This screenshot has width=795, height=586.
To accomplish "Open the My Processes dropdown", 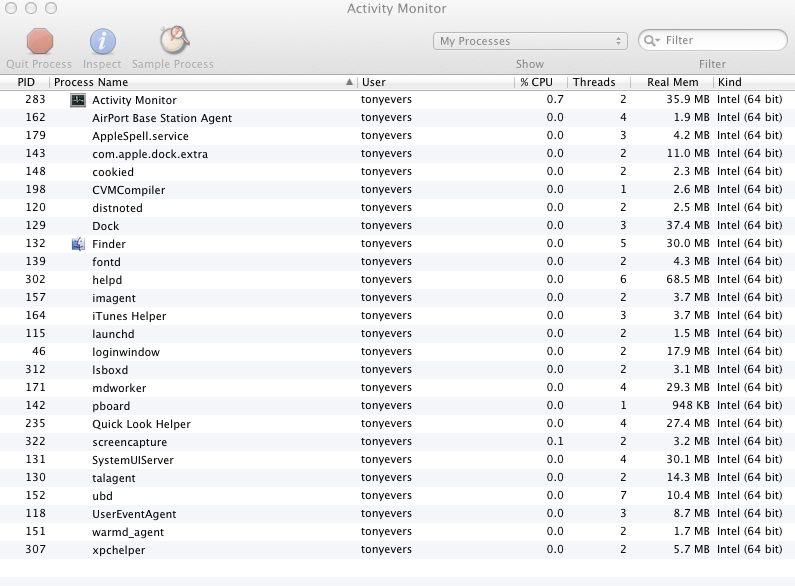I will pos(530,41).
